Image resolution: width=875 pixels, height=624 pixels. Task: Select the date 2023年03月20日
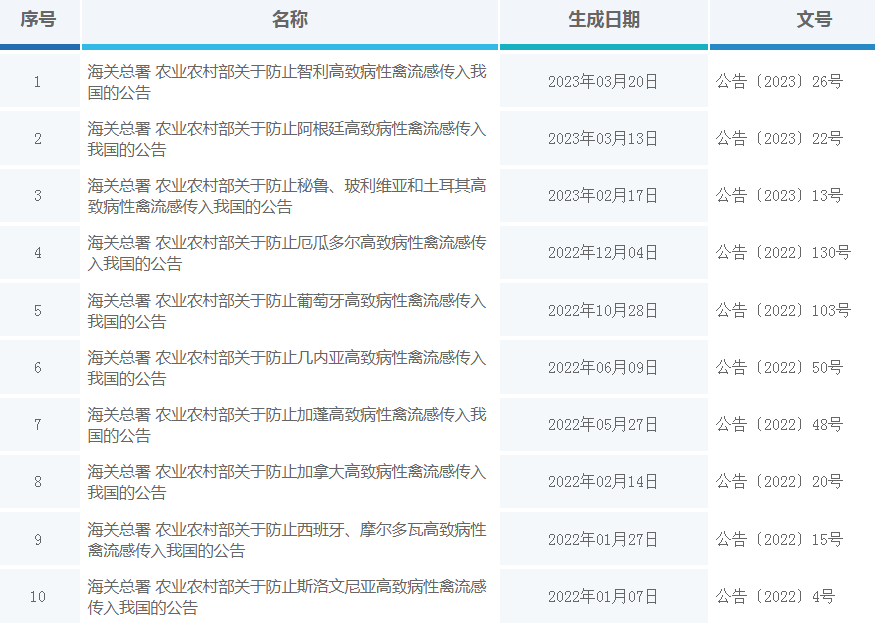click(x=603, y=82)
